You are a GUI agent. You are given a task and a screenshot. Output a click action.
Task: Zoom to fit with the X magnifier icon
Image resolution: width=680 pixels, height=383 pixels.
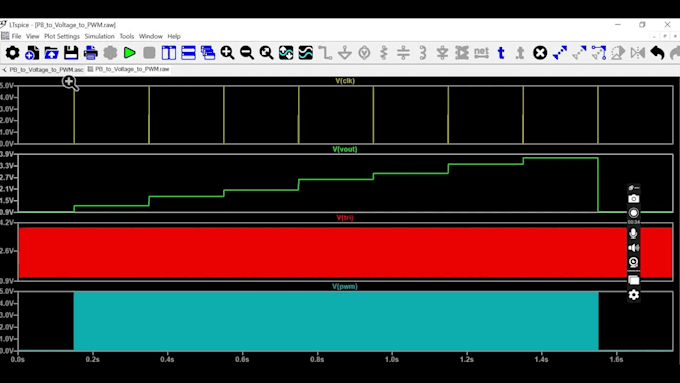266,53
